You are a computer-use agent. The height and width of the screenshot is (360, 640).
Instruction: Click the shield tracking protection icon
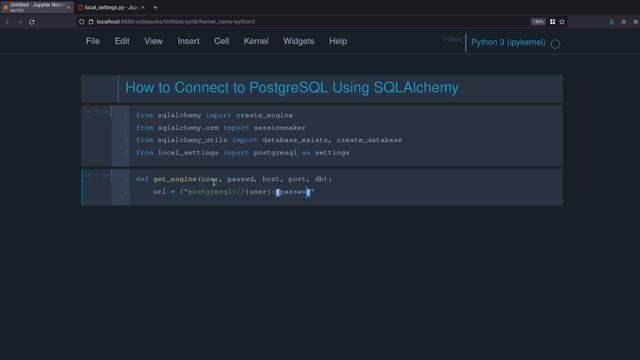pyautogui.click(x=82, y=22)
